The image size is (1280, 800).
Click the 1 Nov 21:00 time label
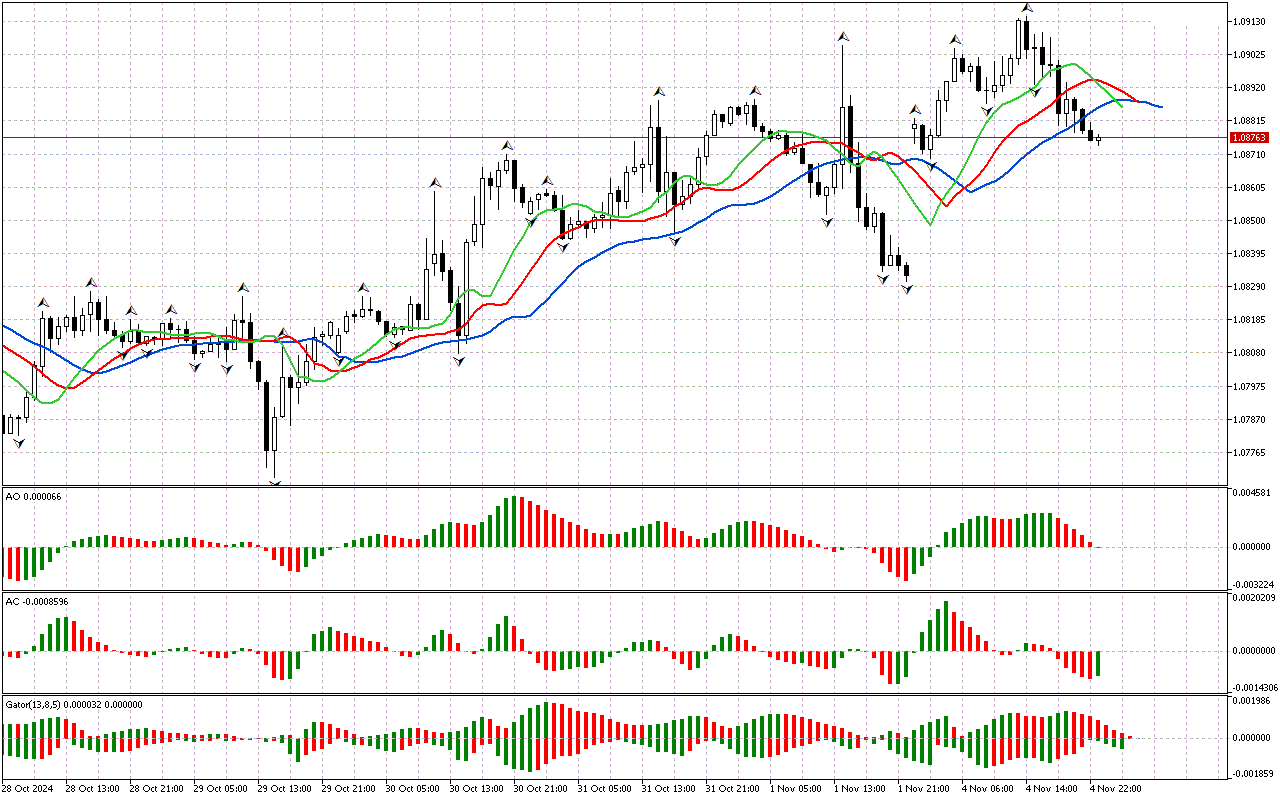coord(922,788)
